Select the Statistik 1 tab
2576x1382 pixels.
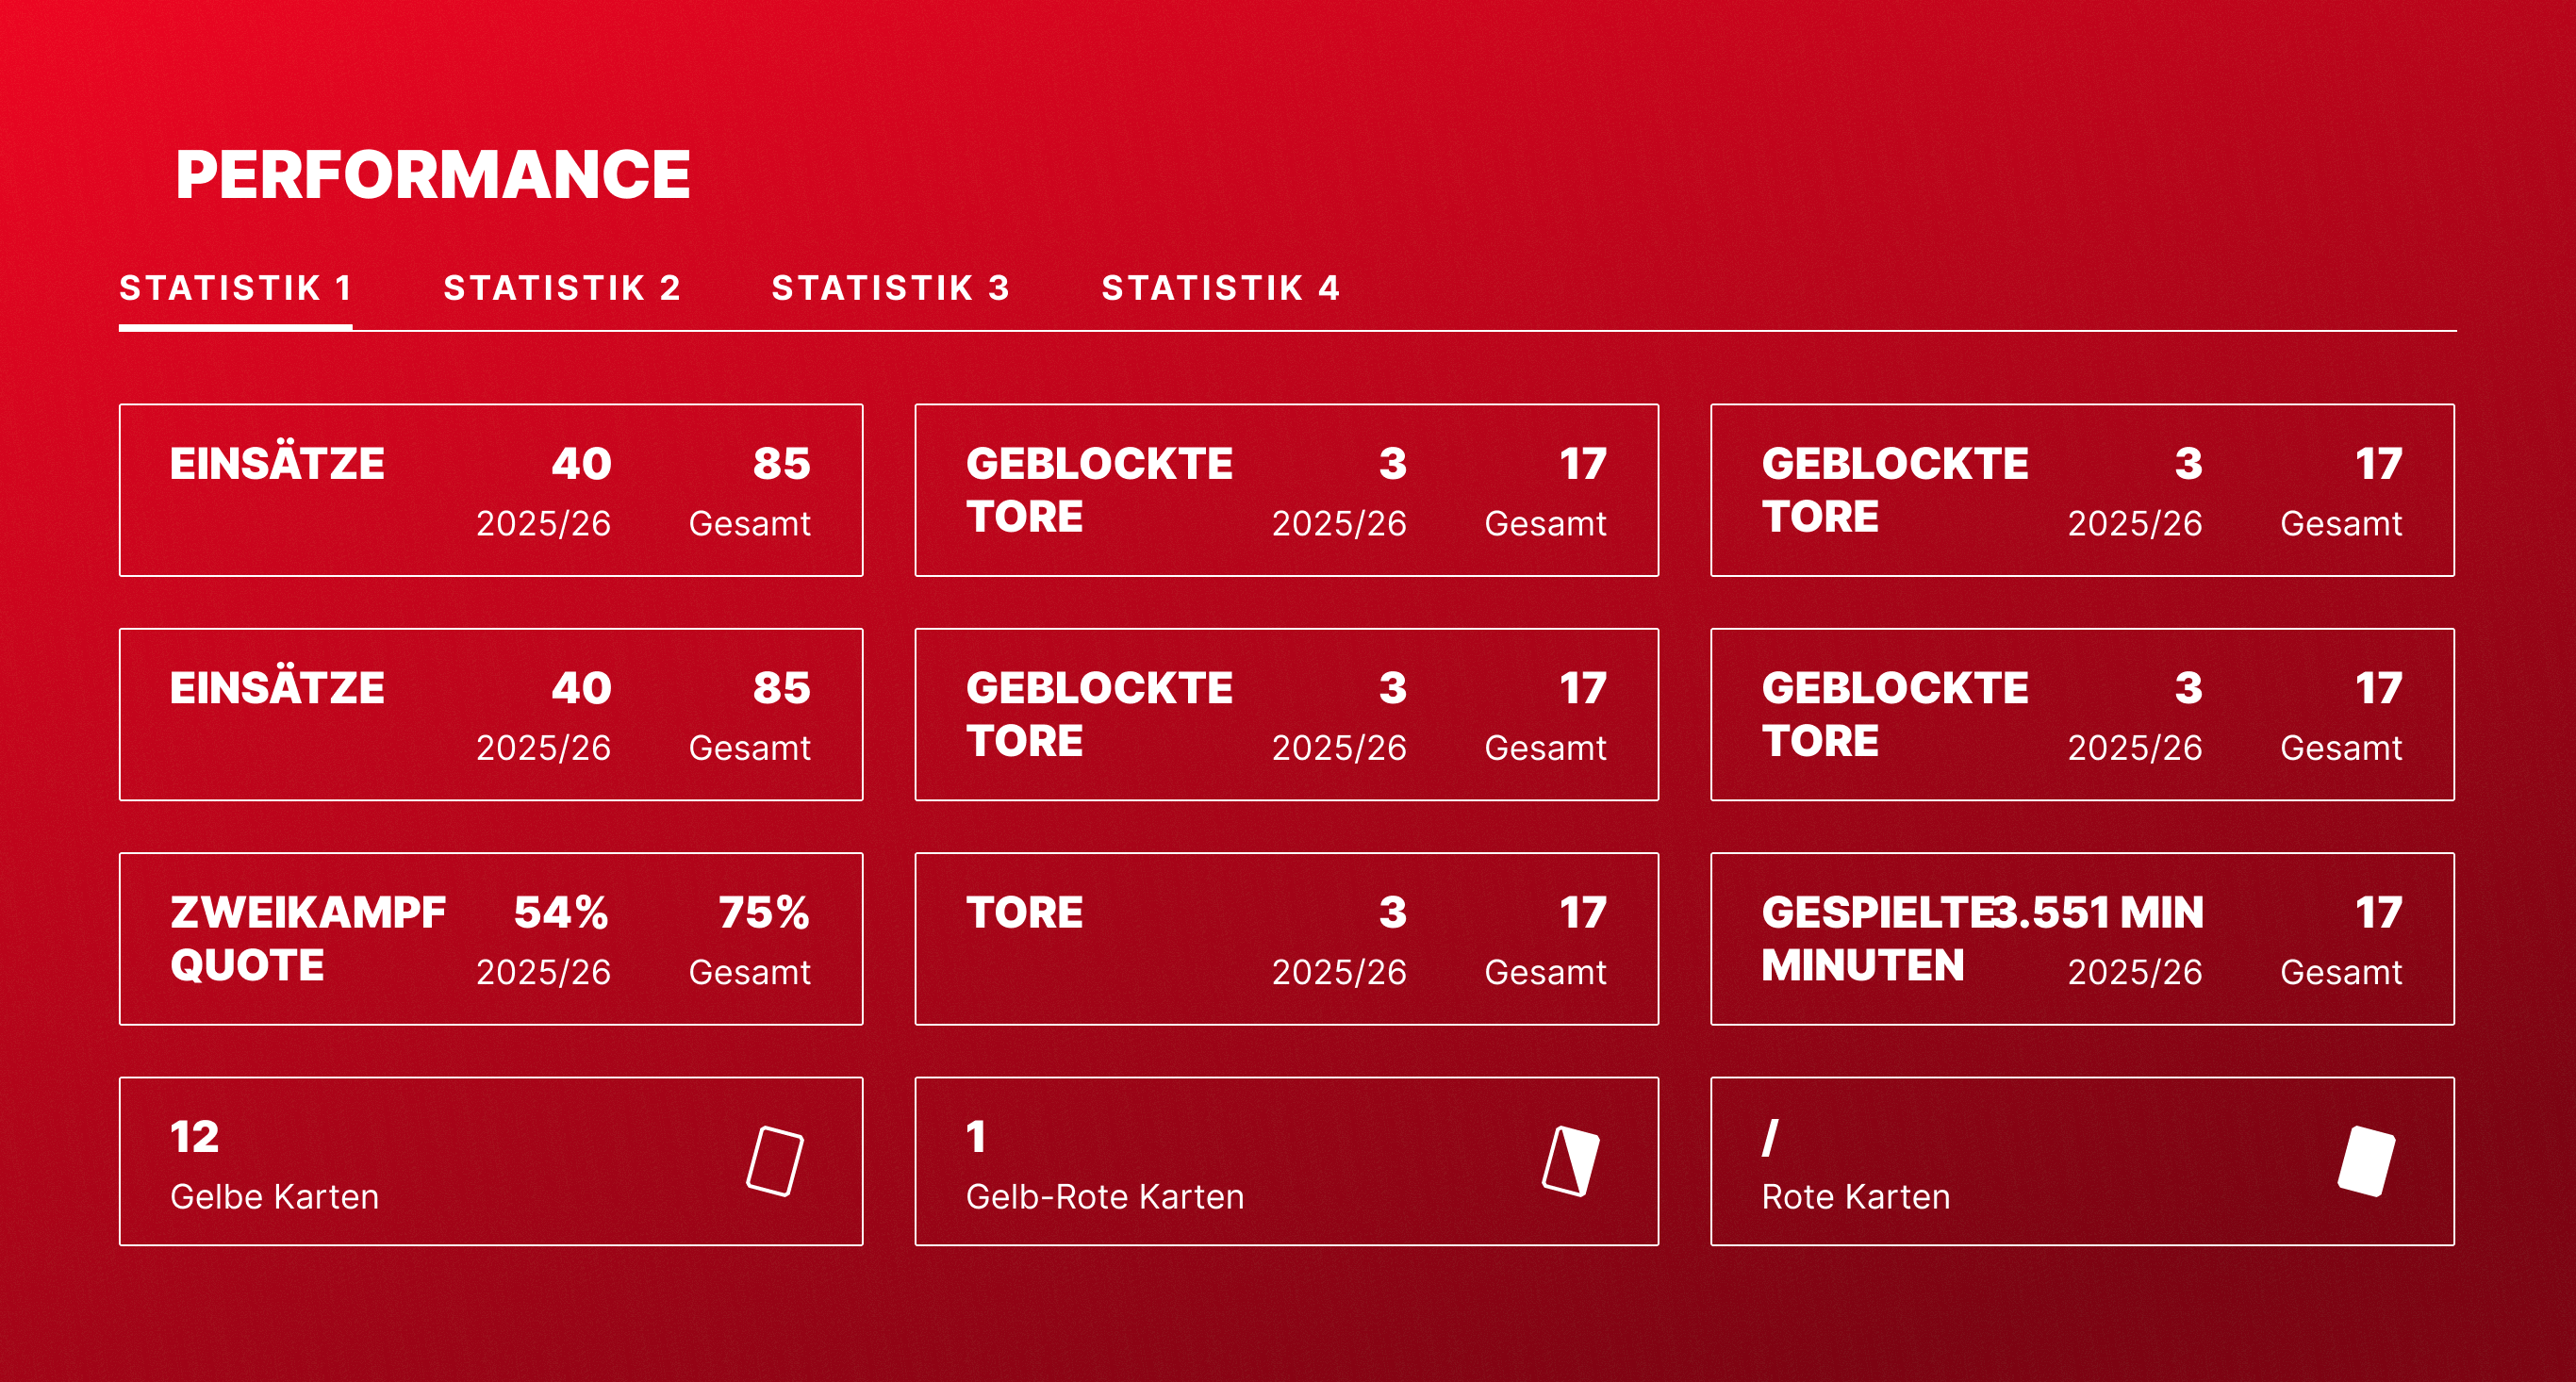point(235,288)
